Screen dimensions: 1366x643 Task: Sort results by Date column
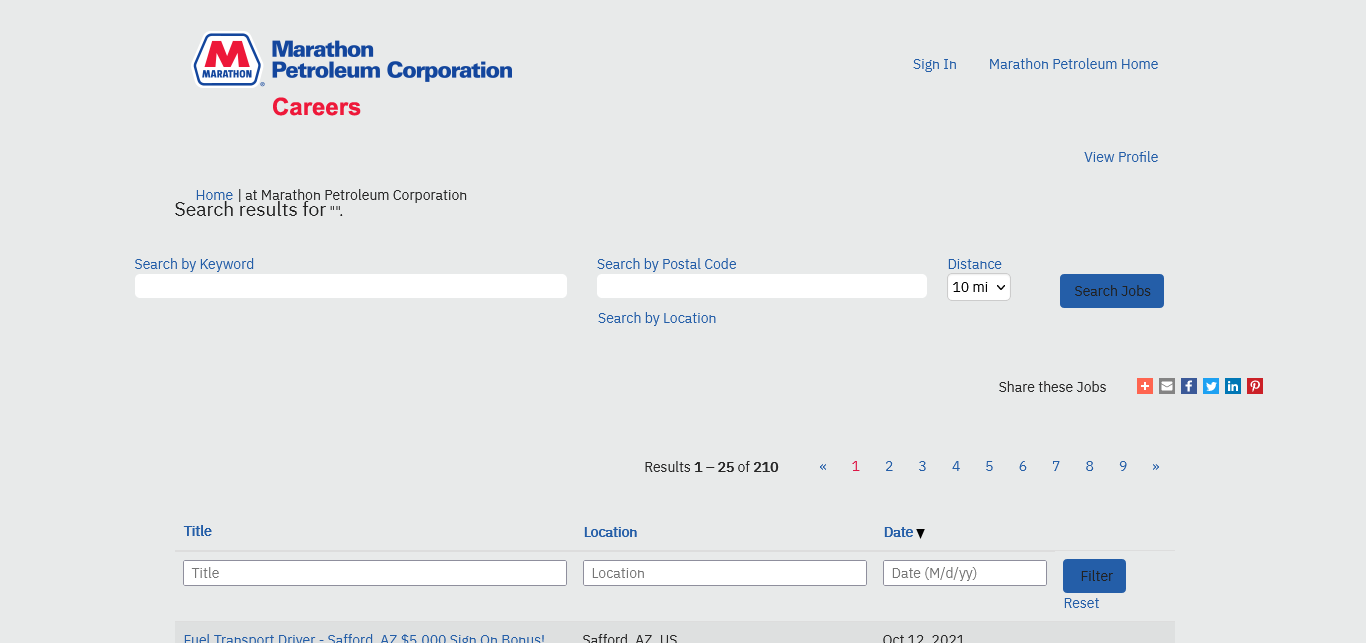(898, 532)
